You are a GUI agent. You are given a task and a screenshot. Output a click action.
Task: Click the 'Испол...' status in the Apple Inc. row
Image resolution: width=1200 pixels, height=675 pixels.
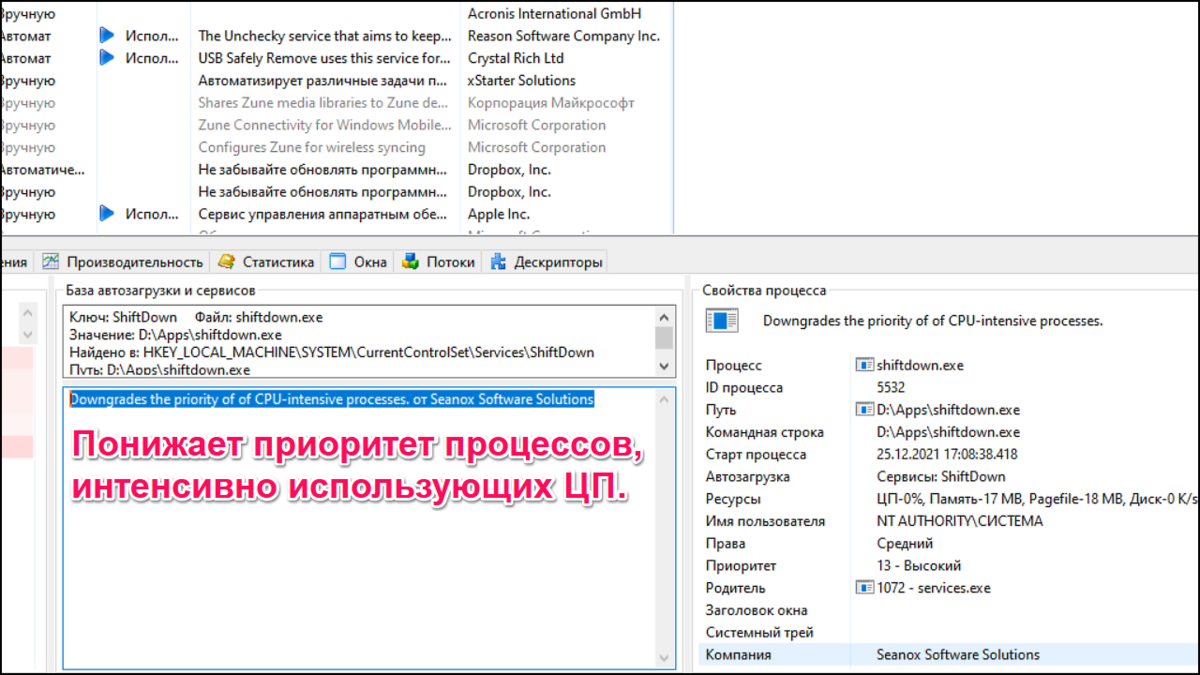(x=153, y=214)
